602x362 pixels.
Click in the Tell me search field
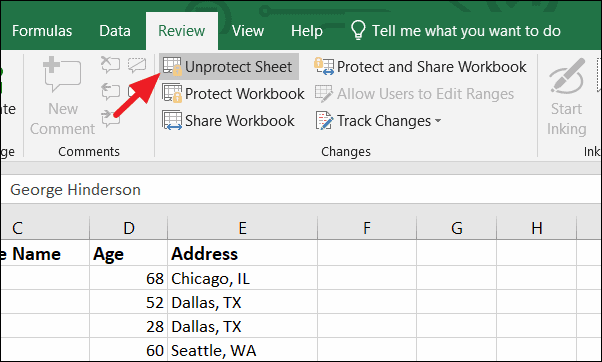tap(466, 31)
